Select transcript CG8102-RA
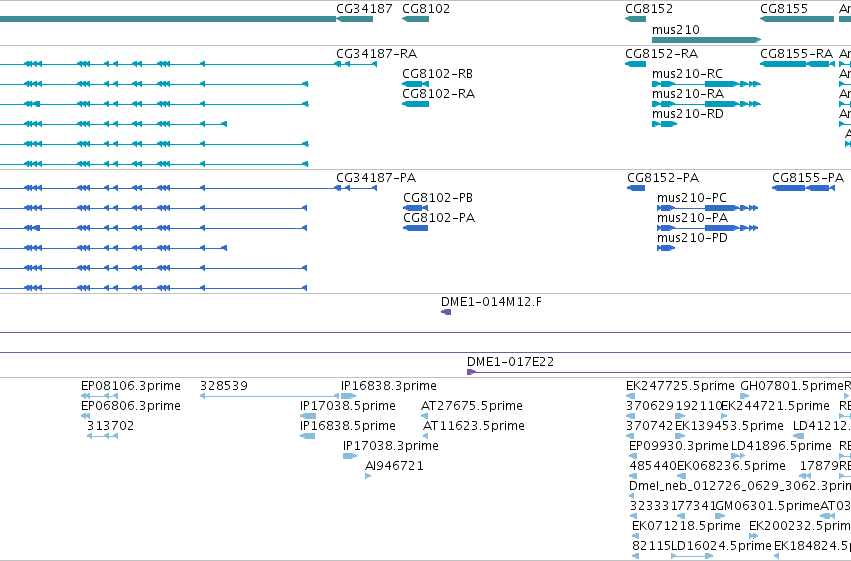 click(438, 94)
